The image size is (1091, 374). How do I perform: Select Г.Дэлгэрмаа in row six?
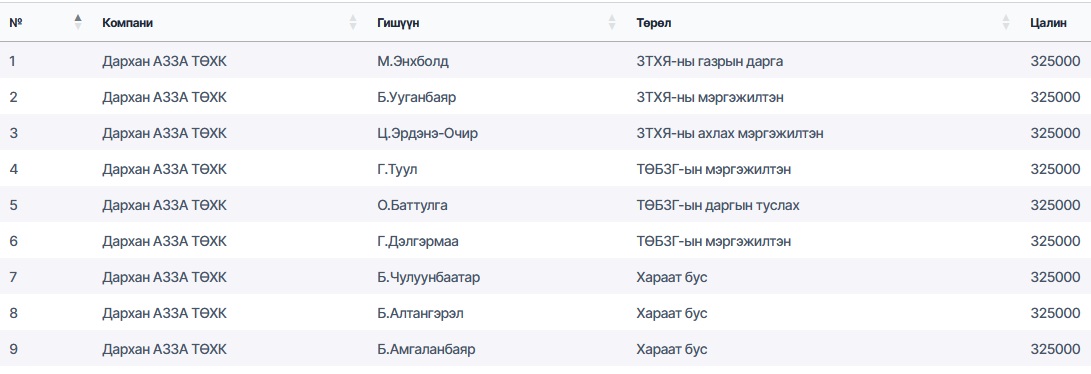[417, 242]
